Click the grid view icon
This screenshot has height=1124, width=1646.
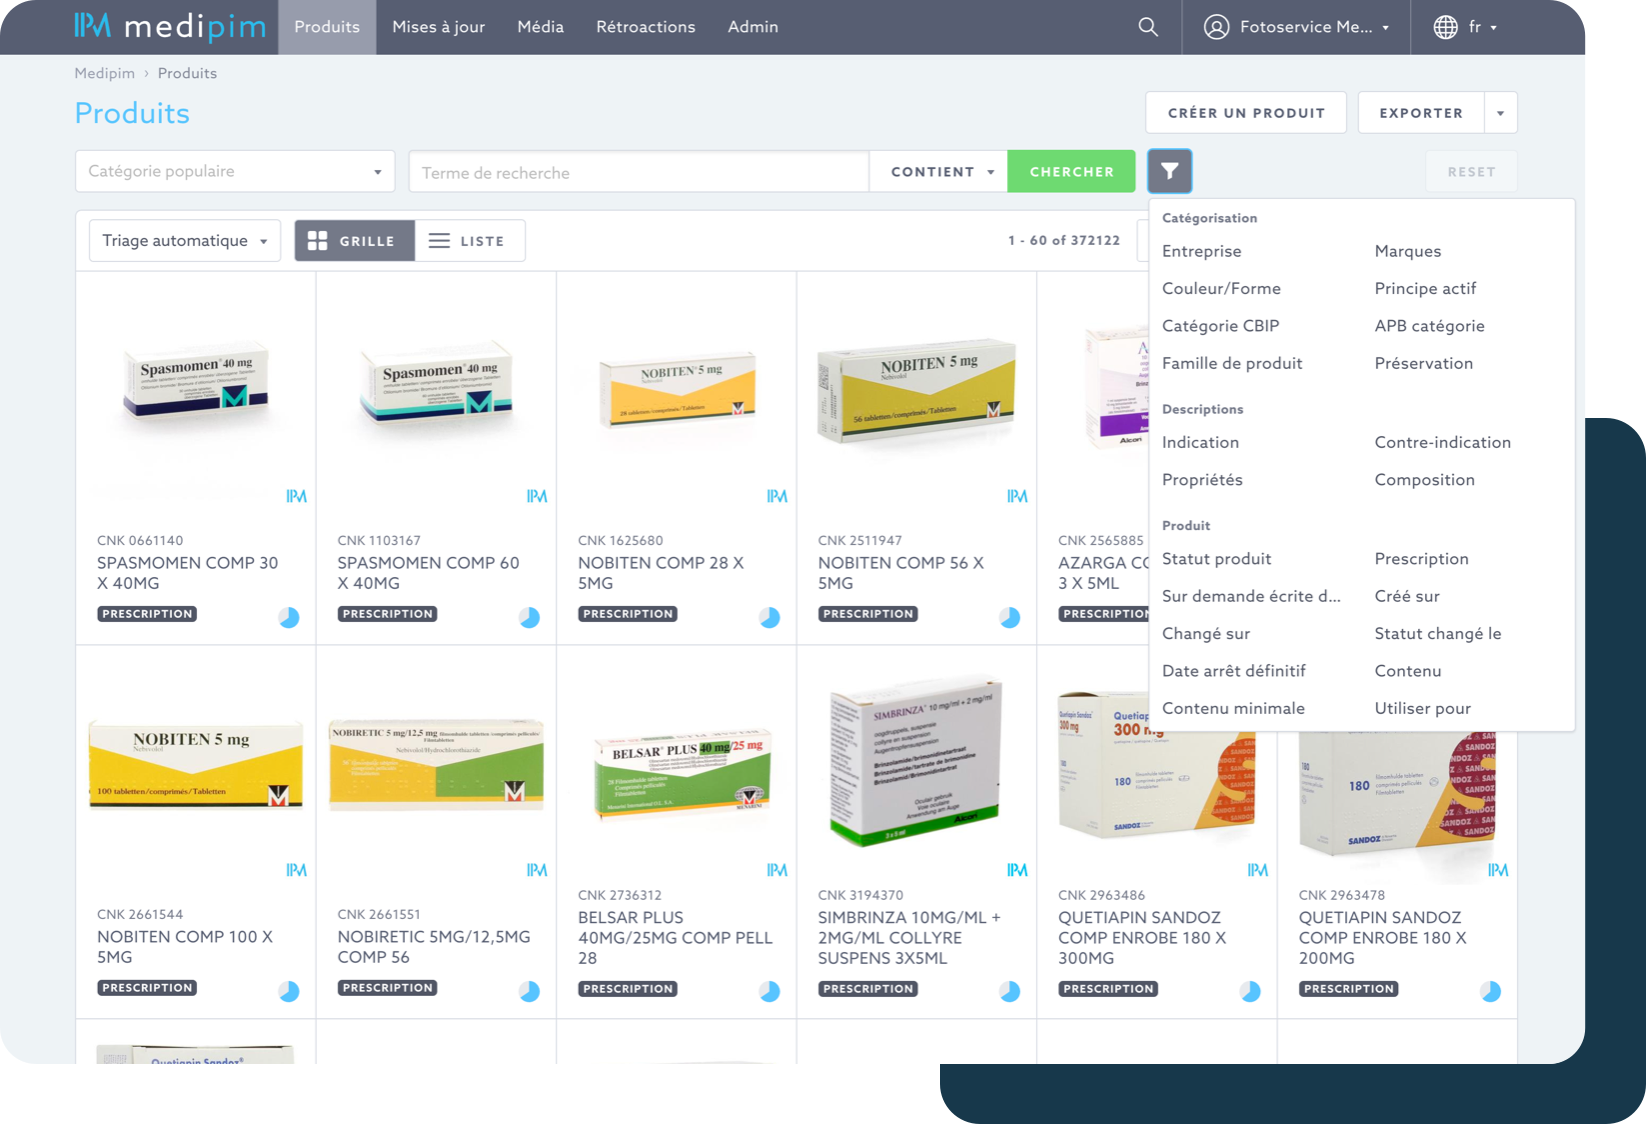pos(317,241)
